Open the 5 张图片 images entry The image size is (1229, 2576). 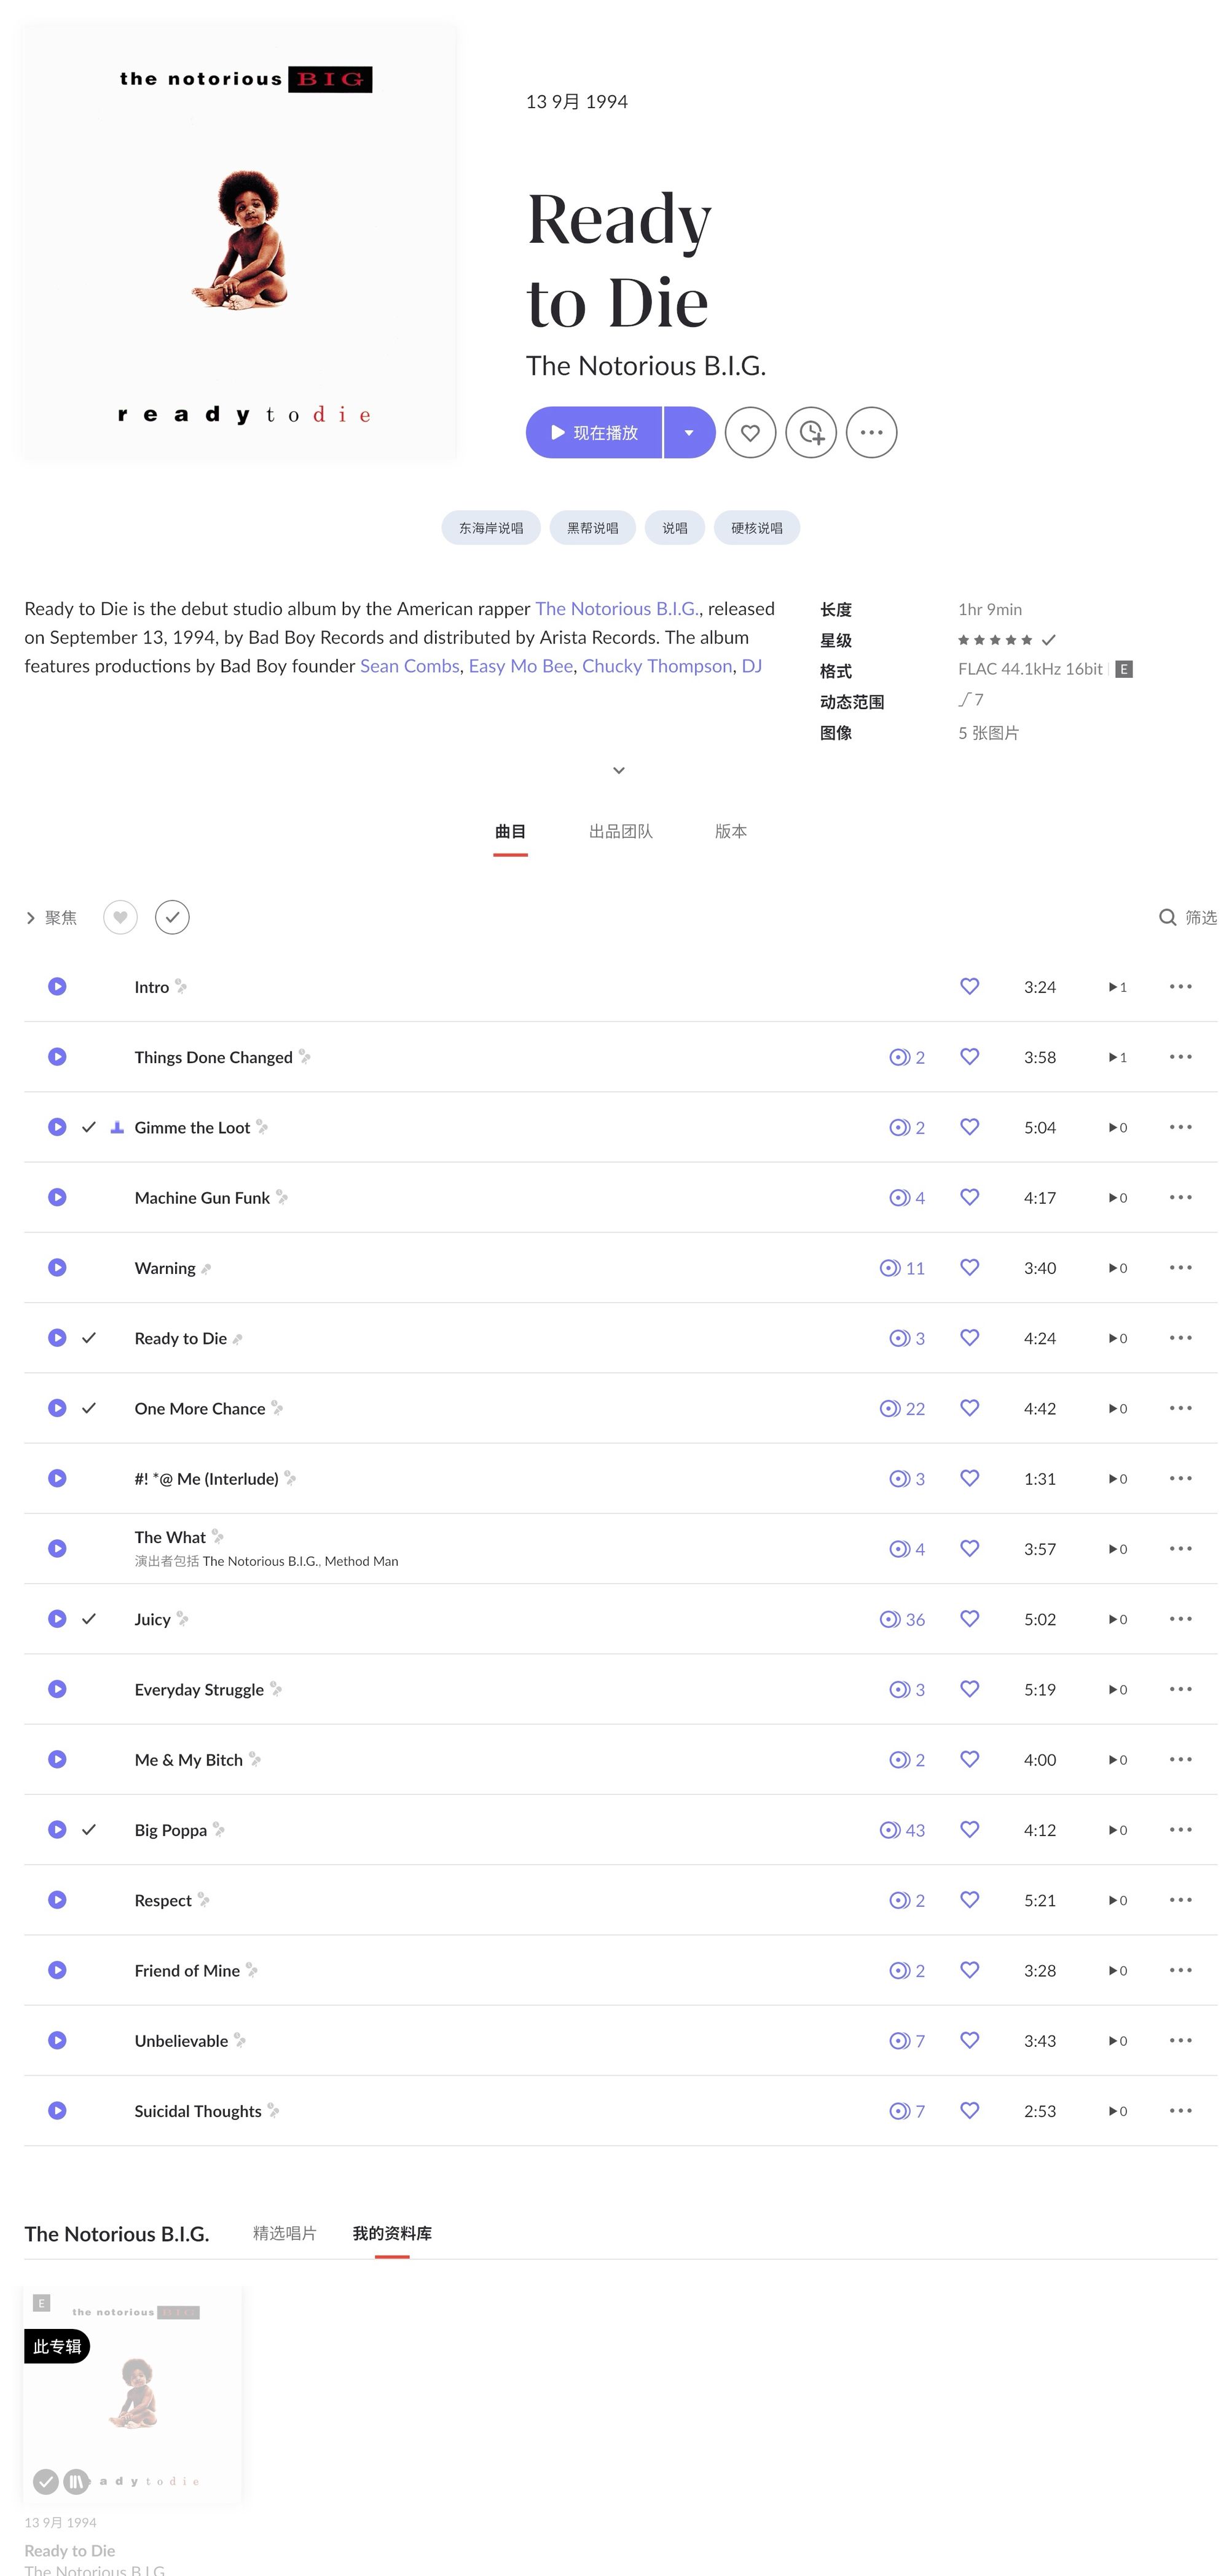988,733
